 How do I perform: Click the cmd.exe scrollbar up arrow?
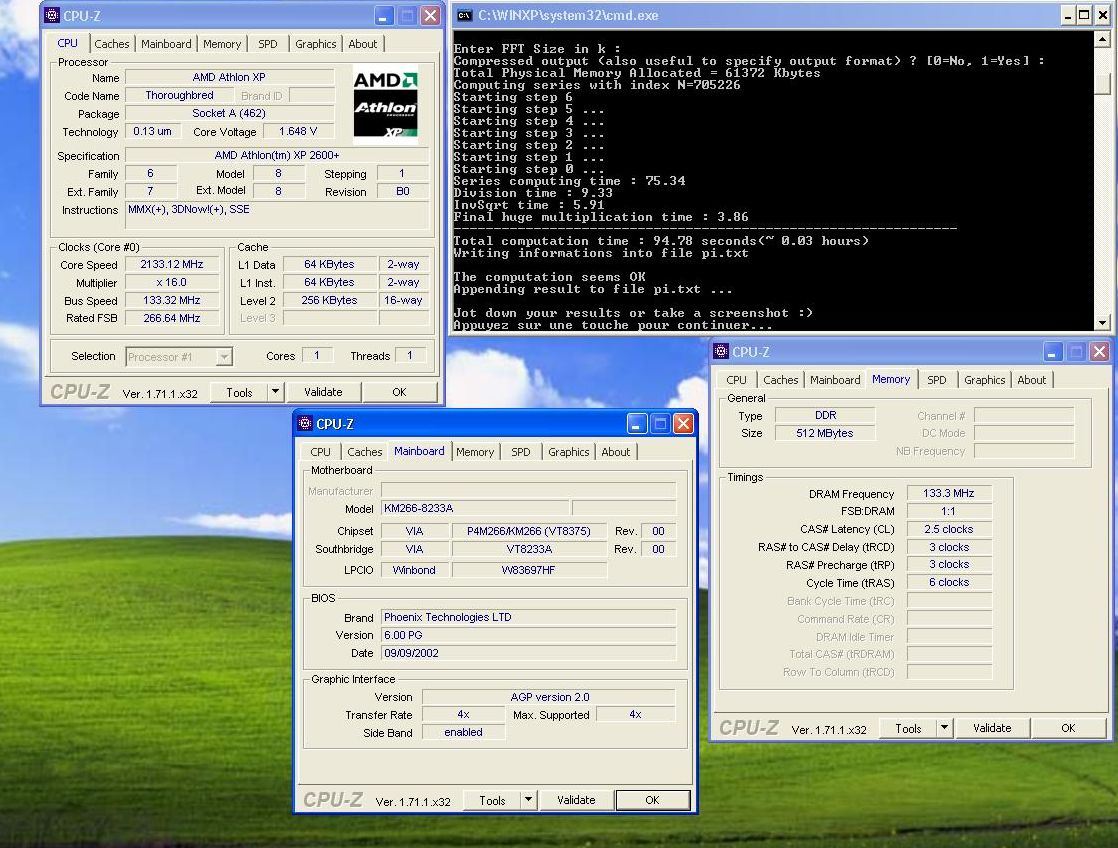click(x=1102, y=39)
